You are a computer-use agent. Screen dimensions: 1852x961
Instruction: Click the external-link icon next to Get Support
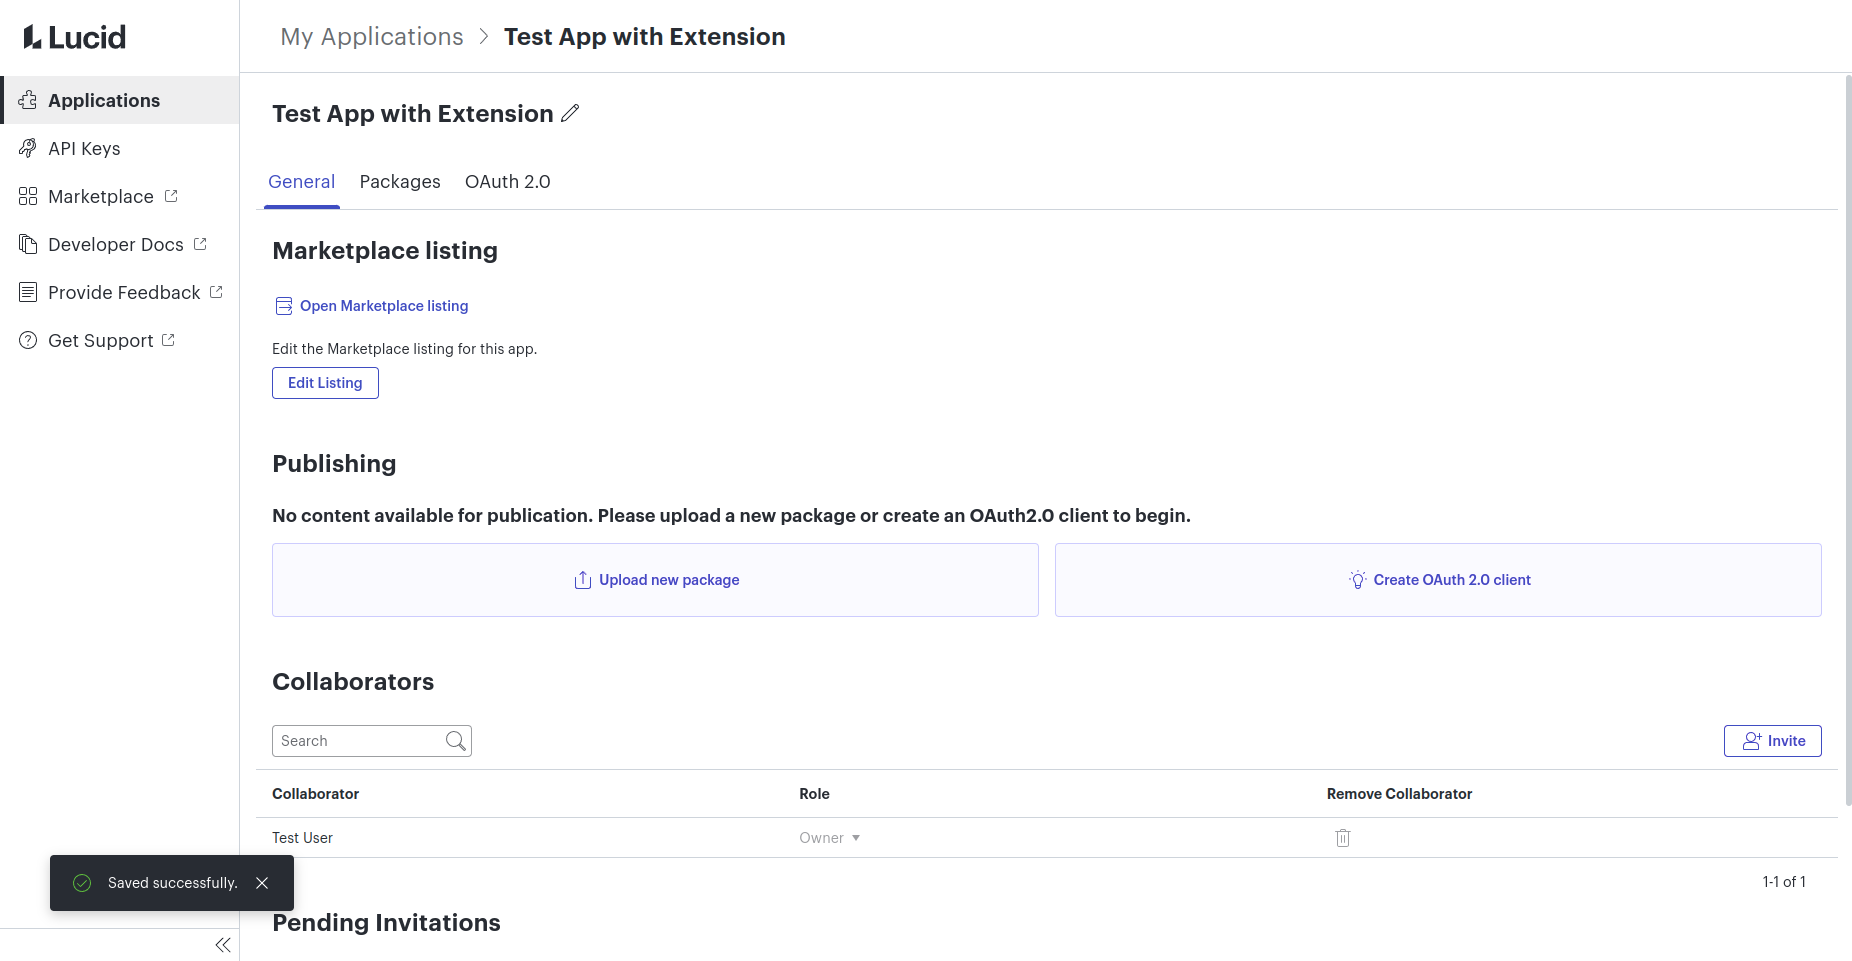168,340
